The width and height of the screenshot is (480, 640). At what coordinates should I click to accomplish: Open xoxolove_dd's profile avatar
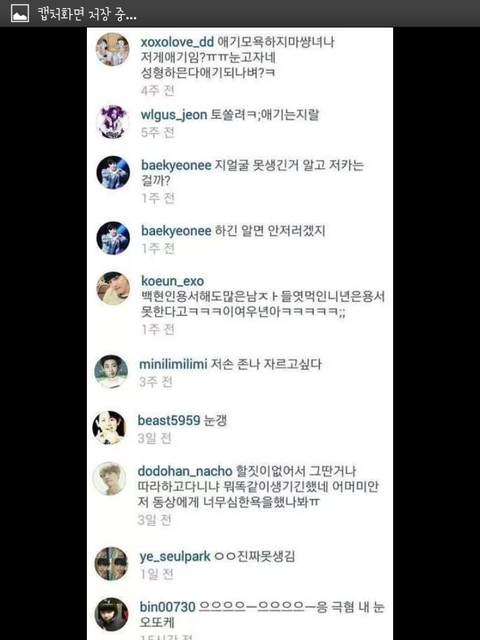pos(112,49)
